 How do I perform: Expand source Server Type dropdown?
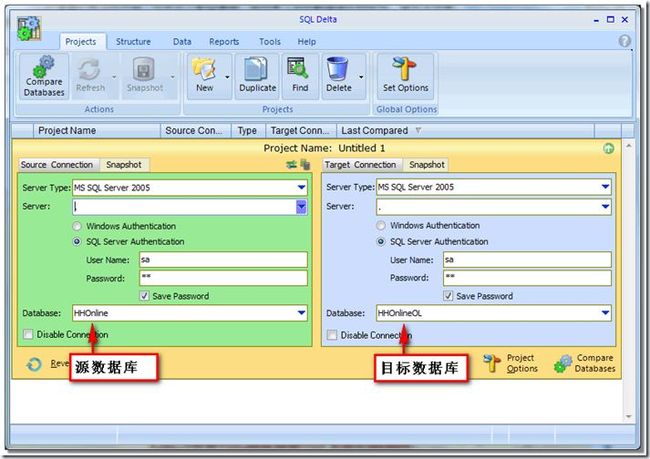(301, 188)
